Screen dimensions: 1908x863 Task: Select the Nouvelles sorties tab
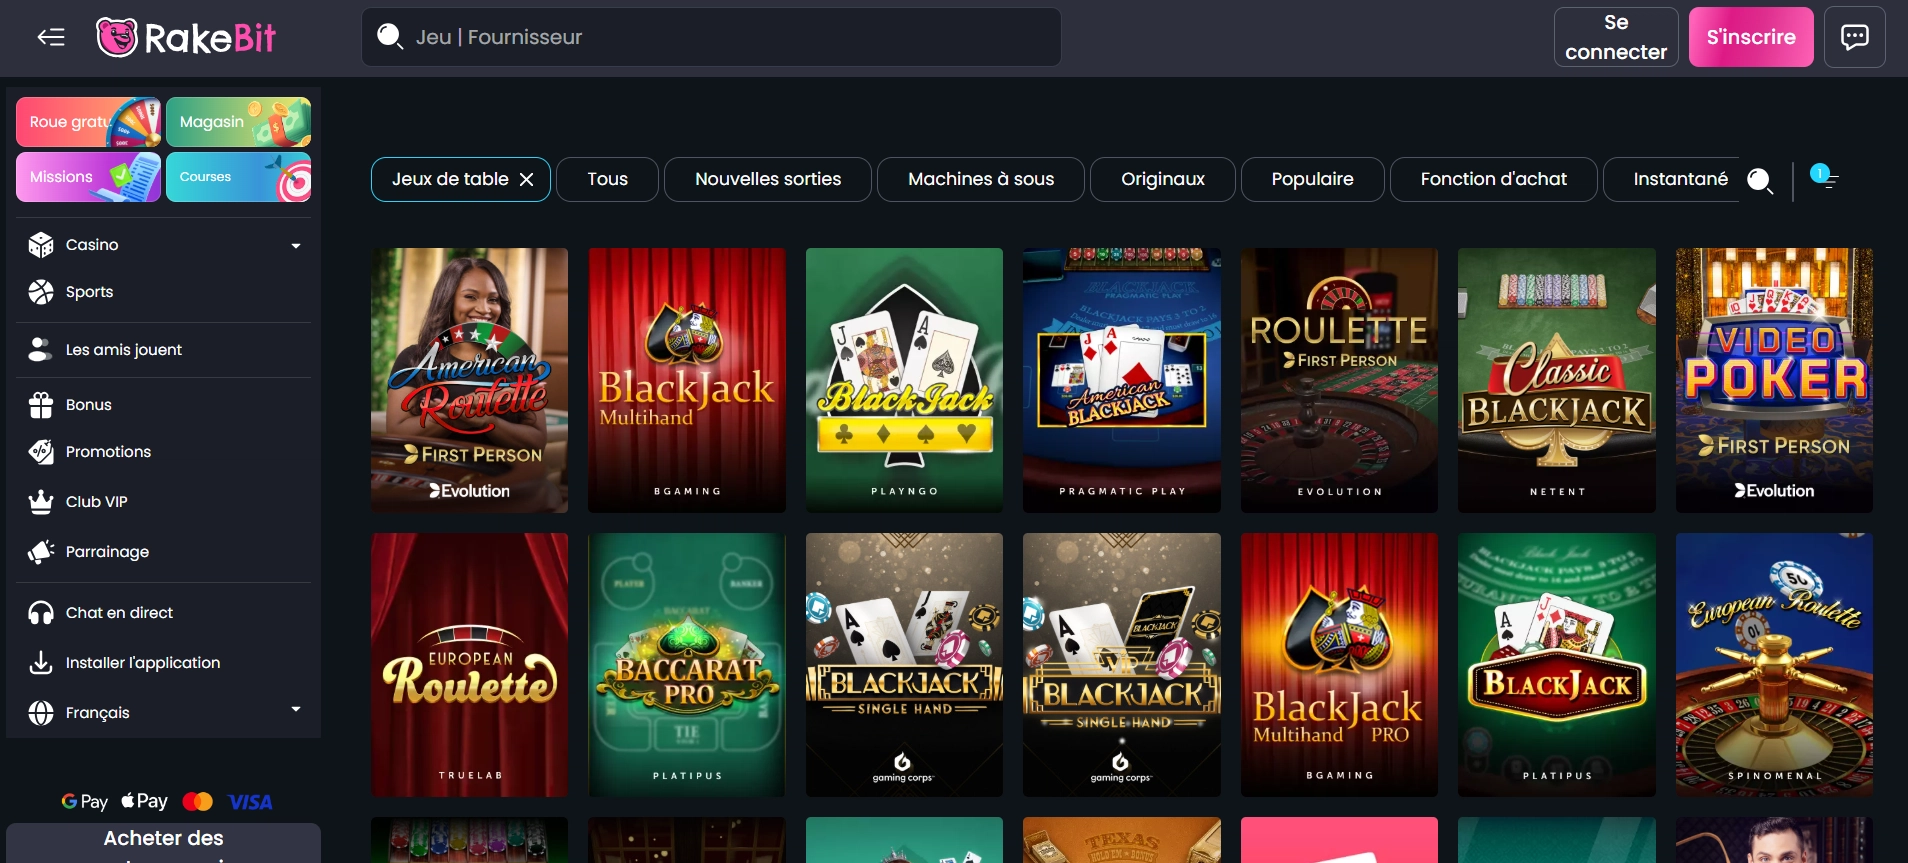768,180
